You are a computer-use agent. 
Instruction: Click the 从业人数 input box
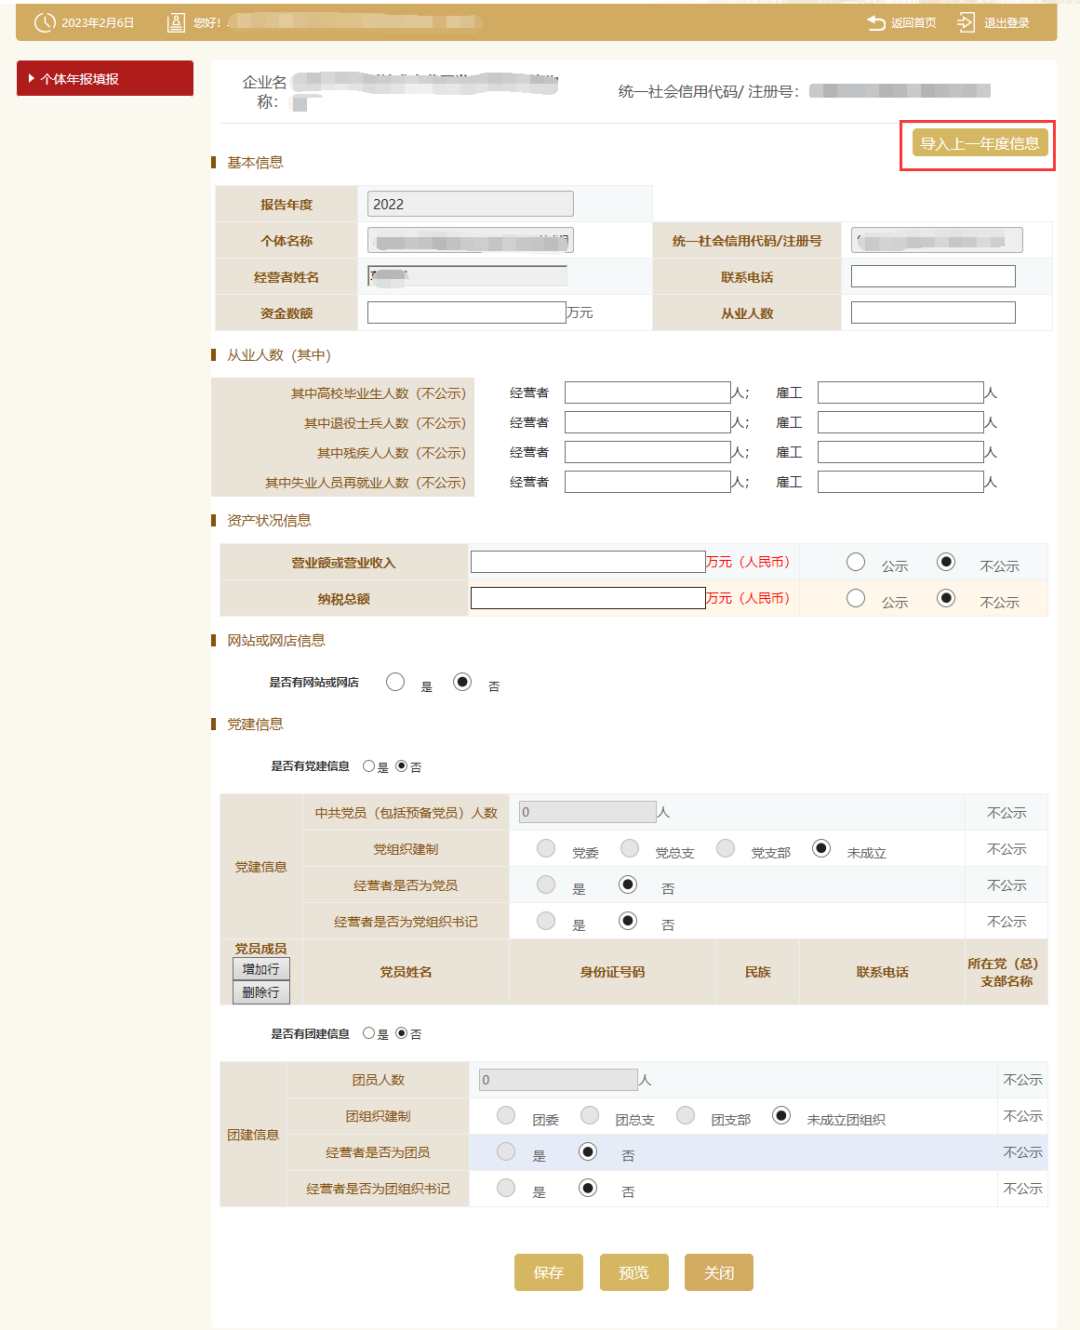(x=932, y=313)
